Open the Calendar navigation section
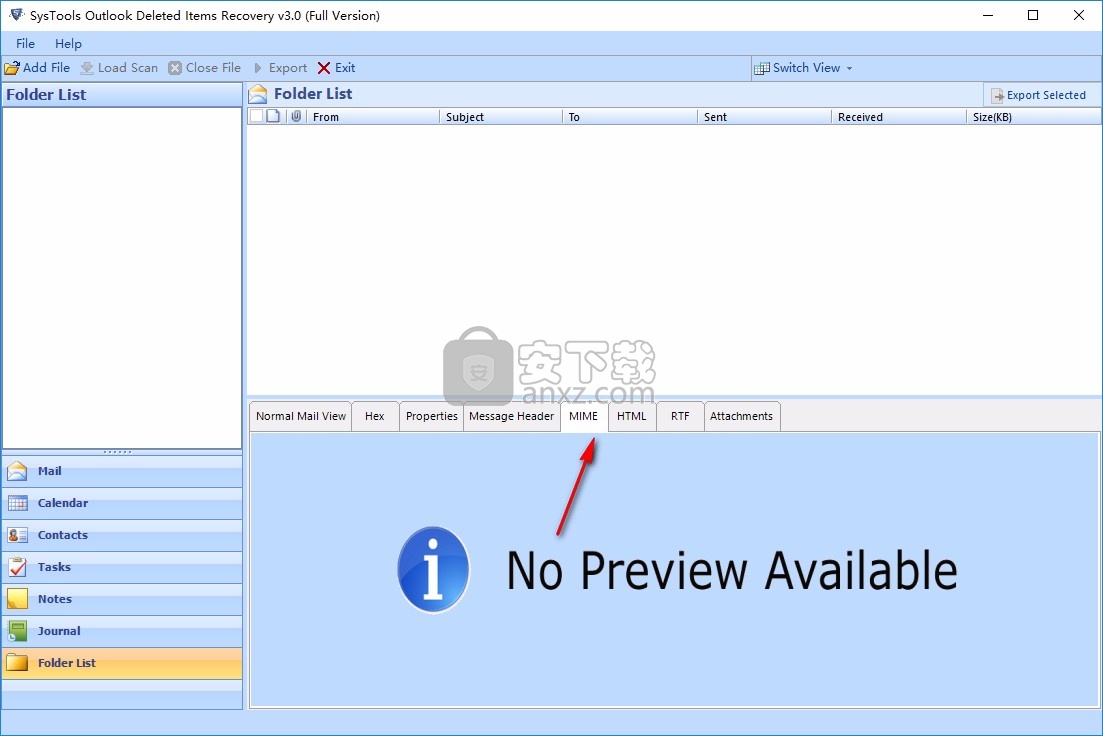The image size is (1103, 736). coord(122,503)
